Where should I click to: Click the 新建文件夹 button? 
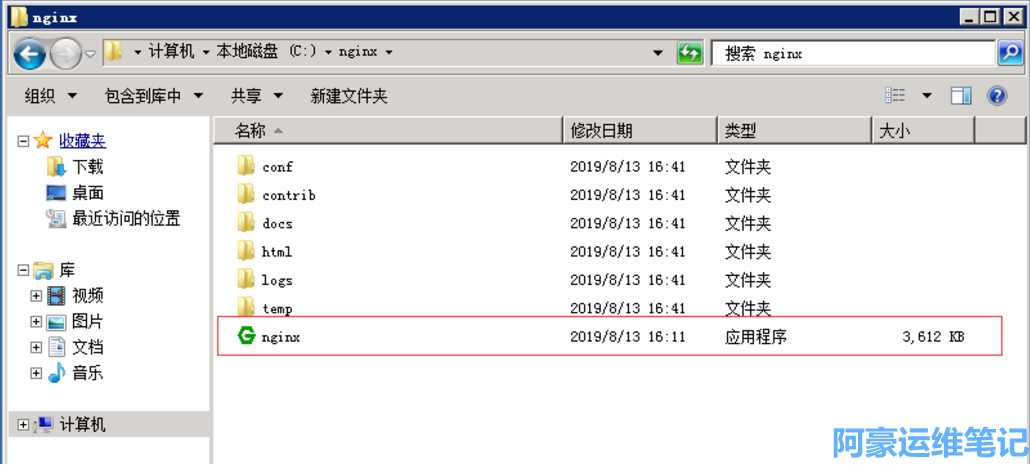pyautogui.click(x=349, y=96)
